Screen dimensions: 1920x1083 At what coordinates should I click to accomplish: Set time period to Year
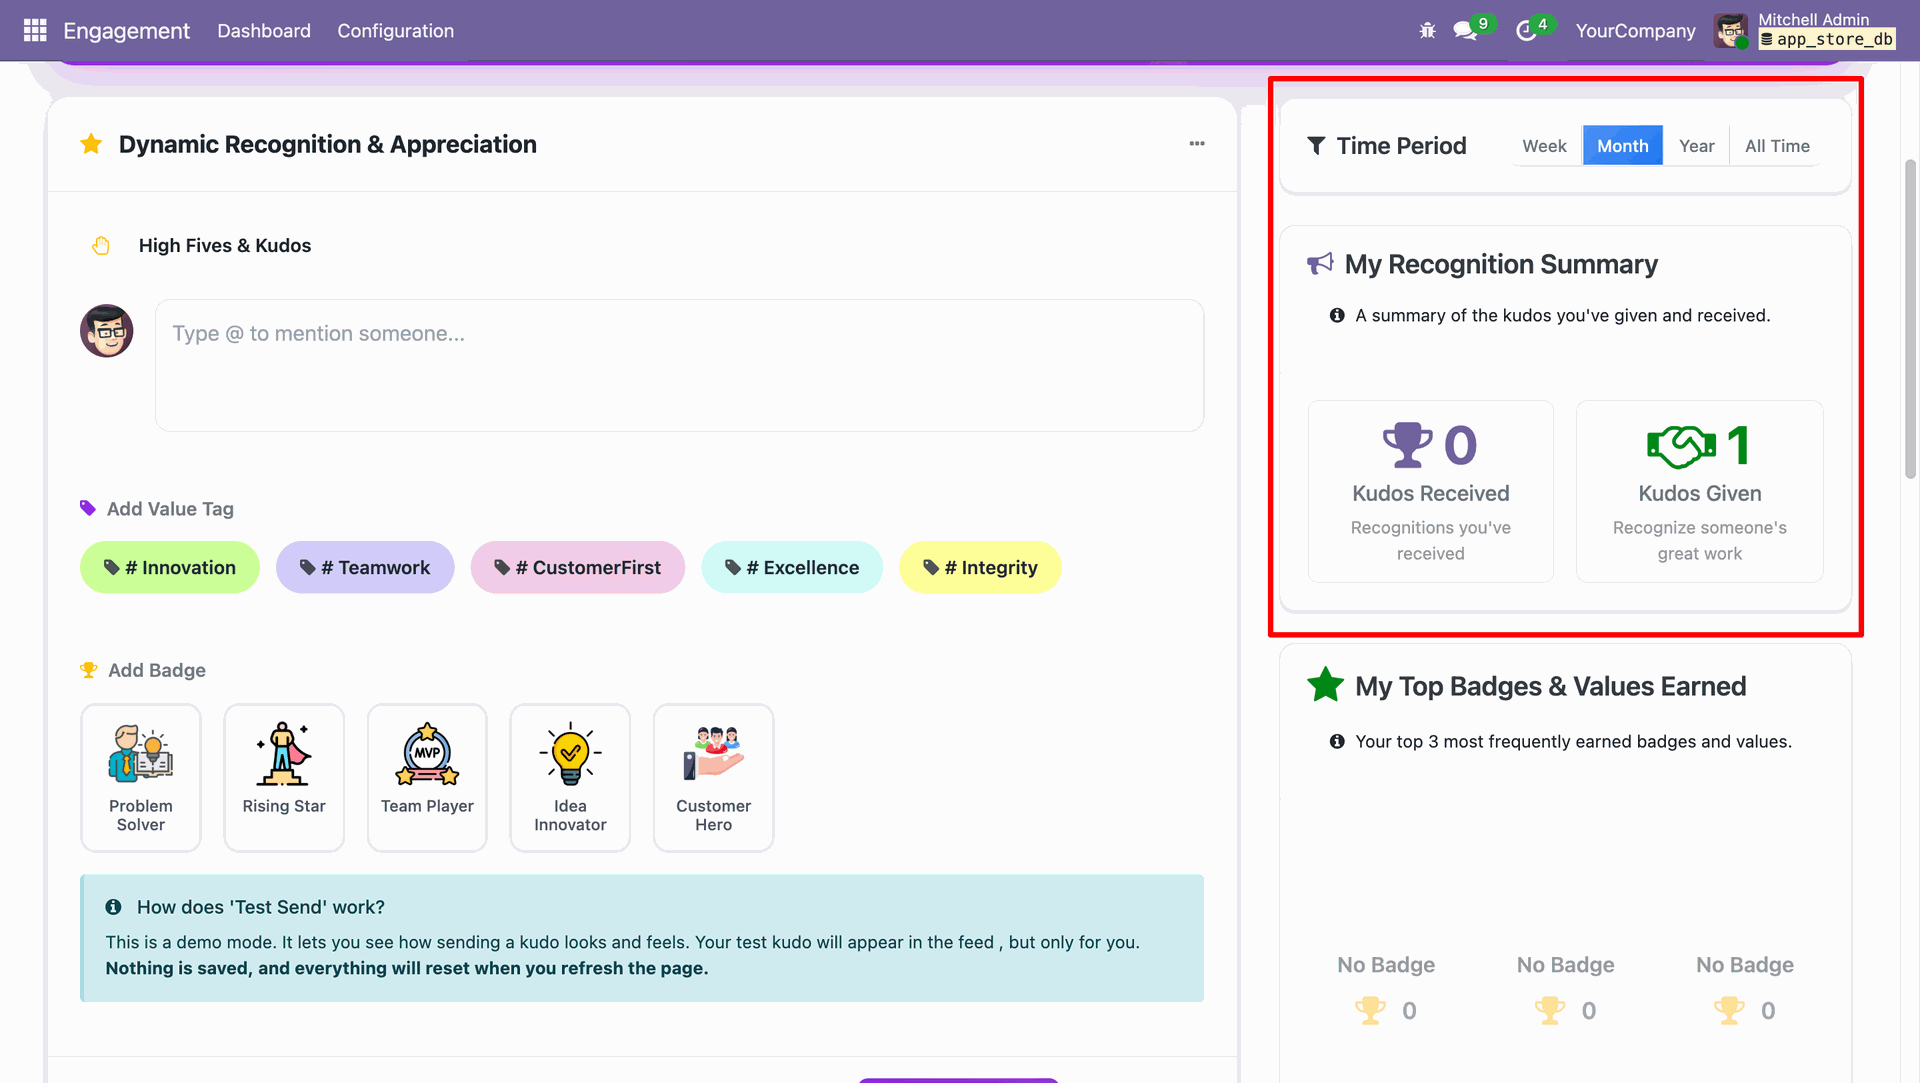(1696, 146)
